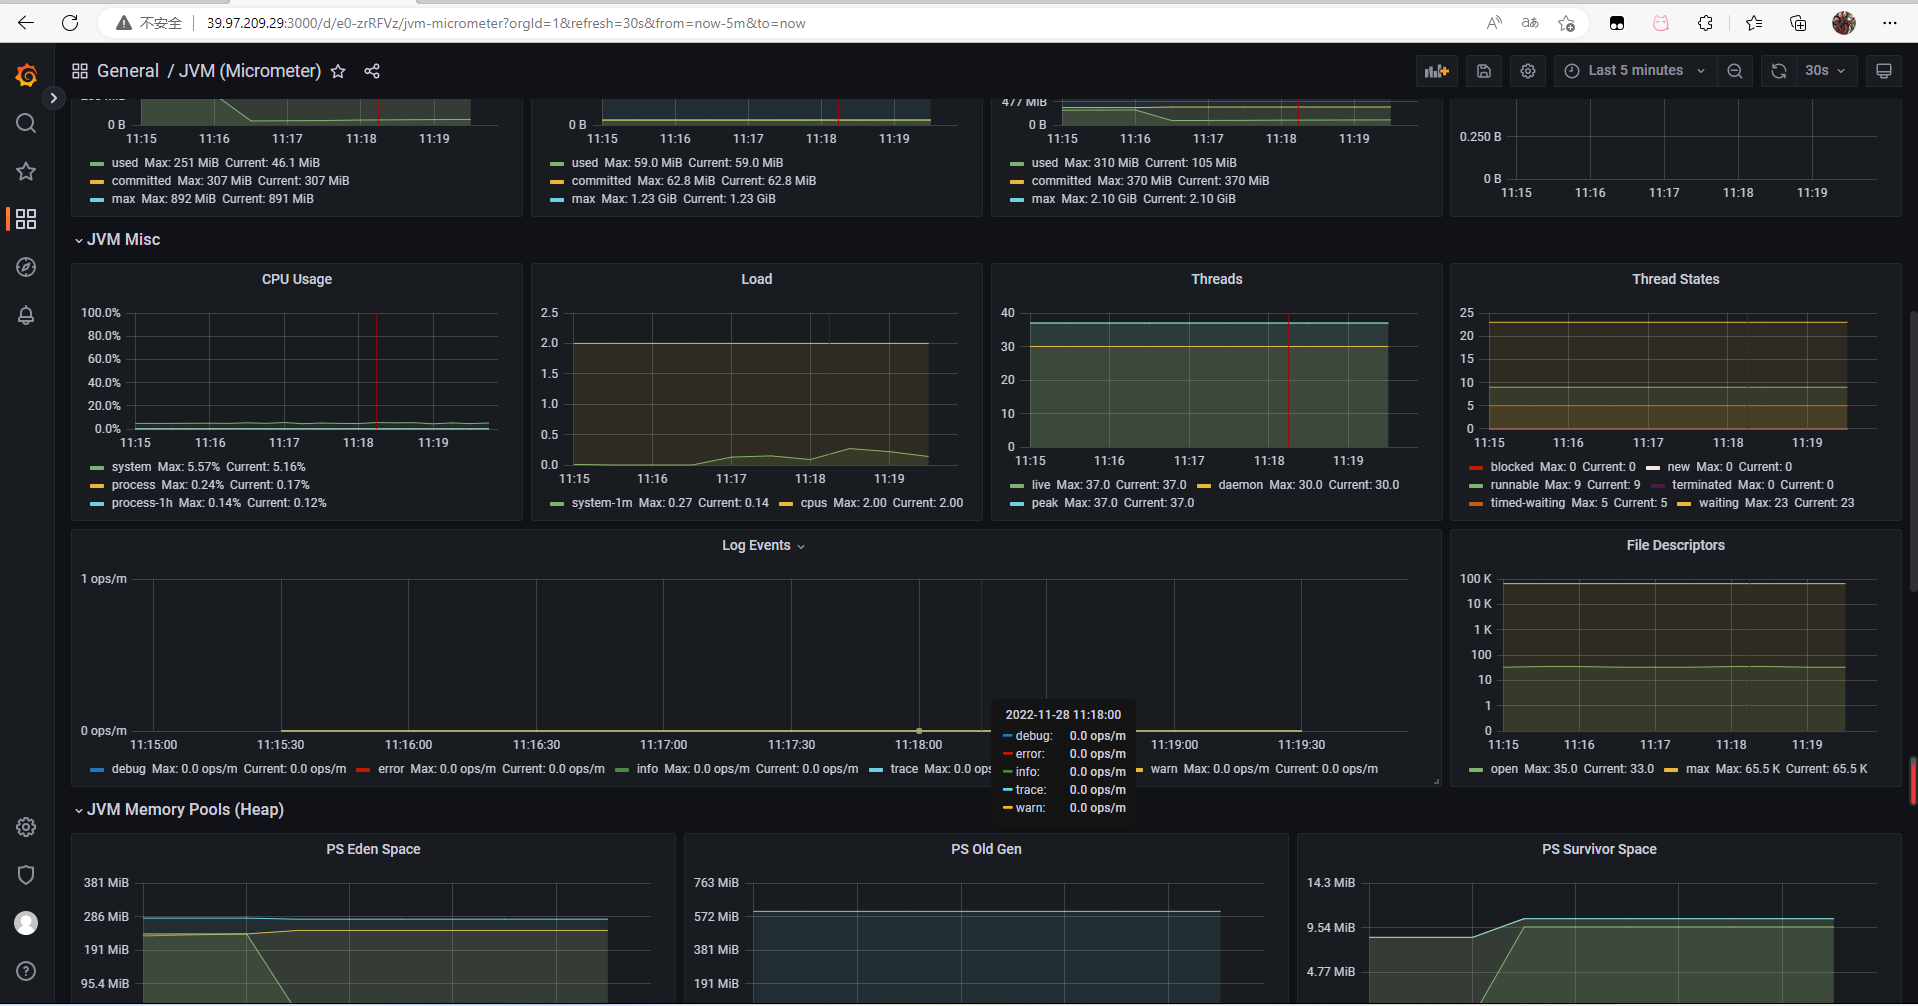Open Dashboard settings gear in toolbar
The image size is (1918, 1006).
(x=1528, y=71)
